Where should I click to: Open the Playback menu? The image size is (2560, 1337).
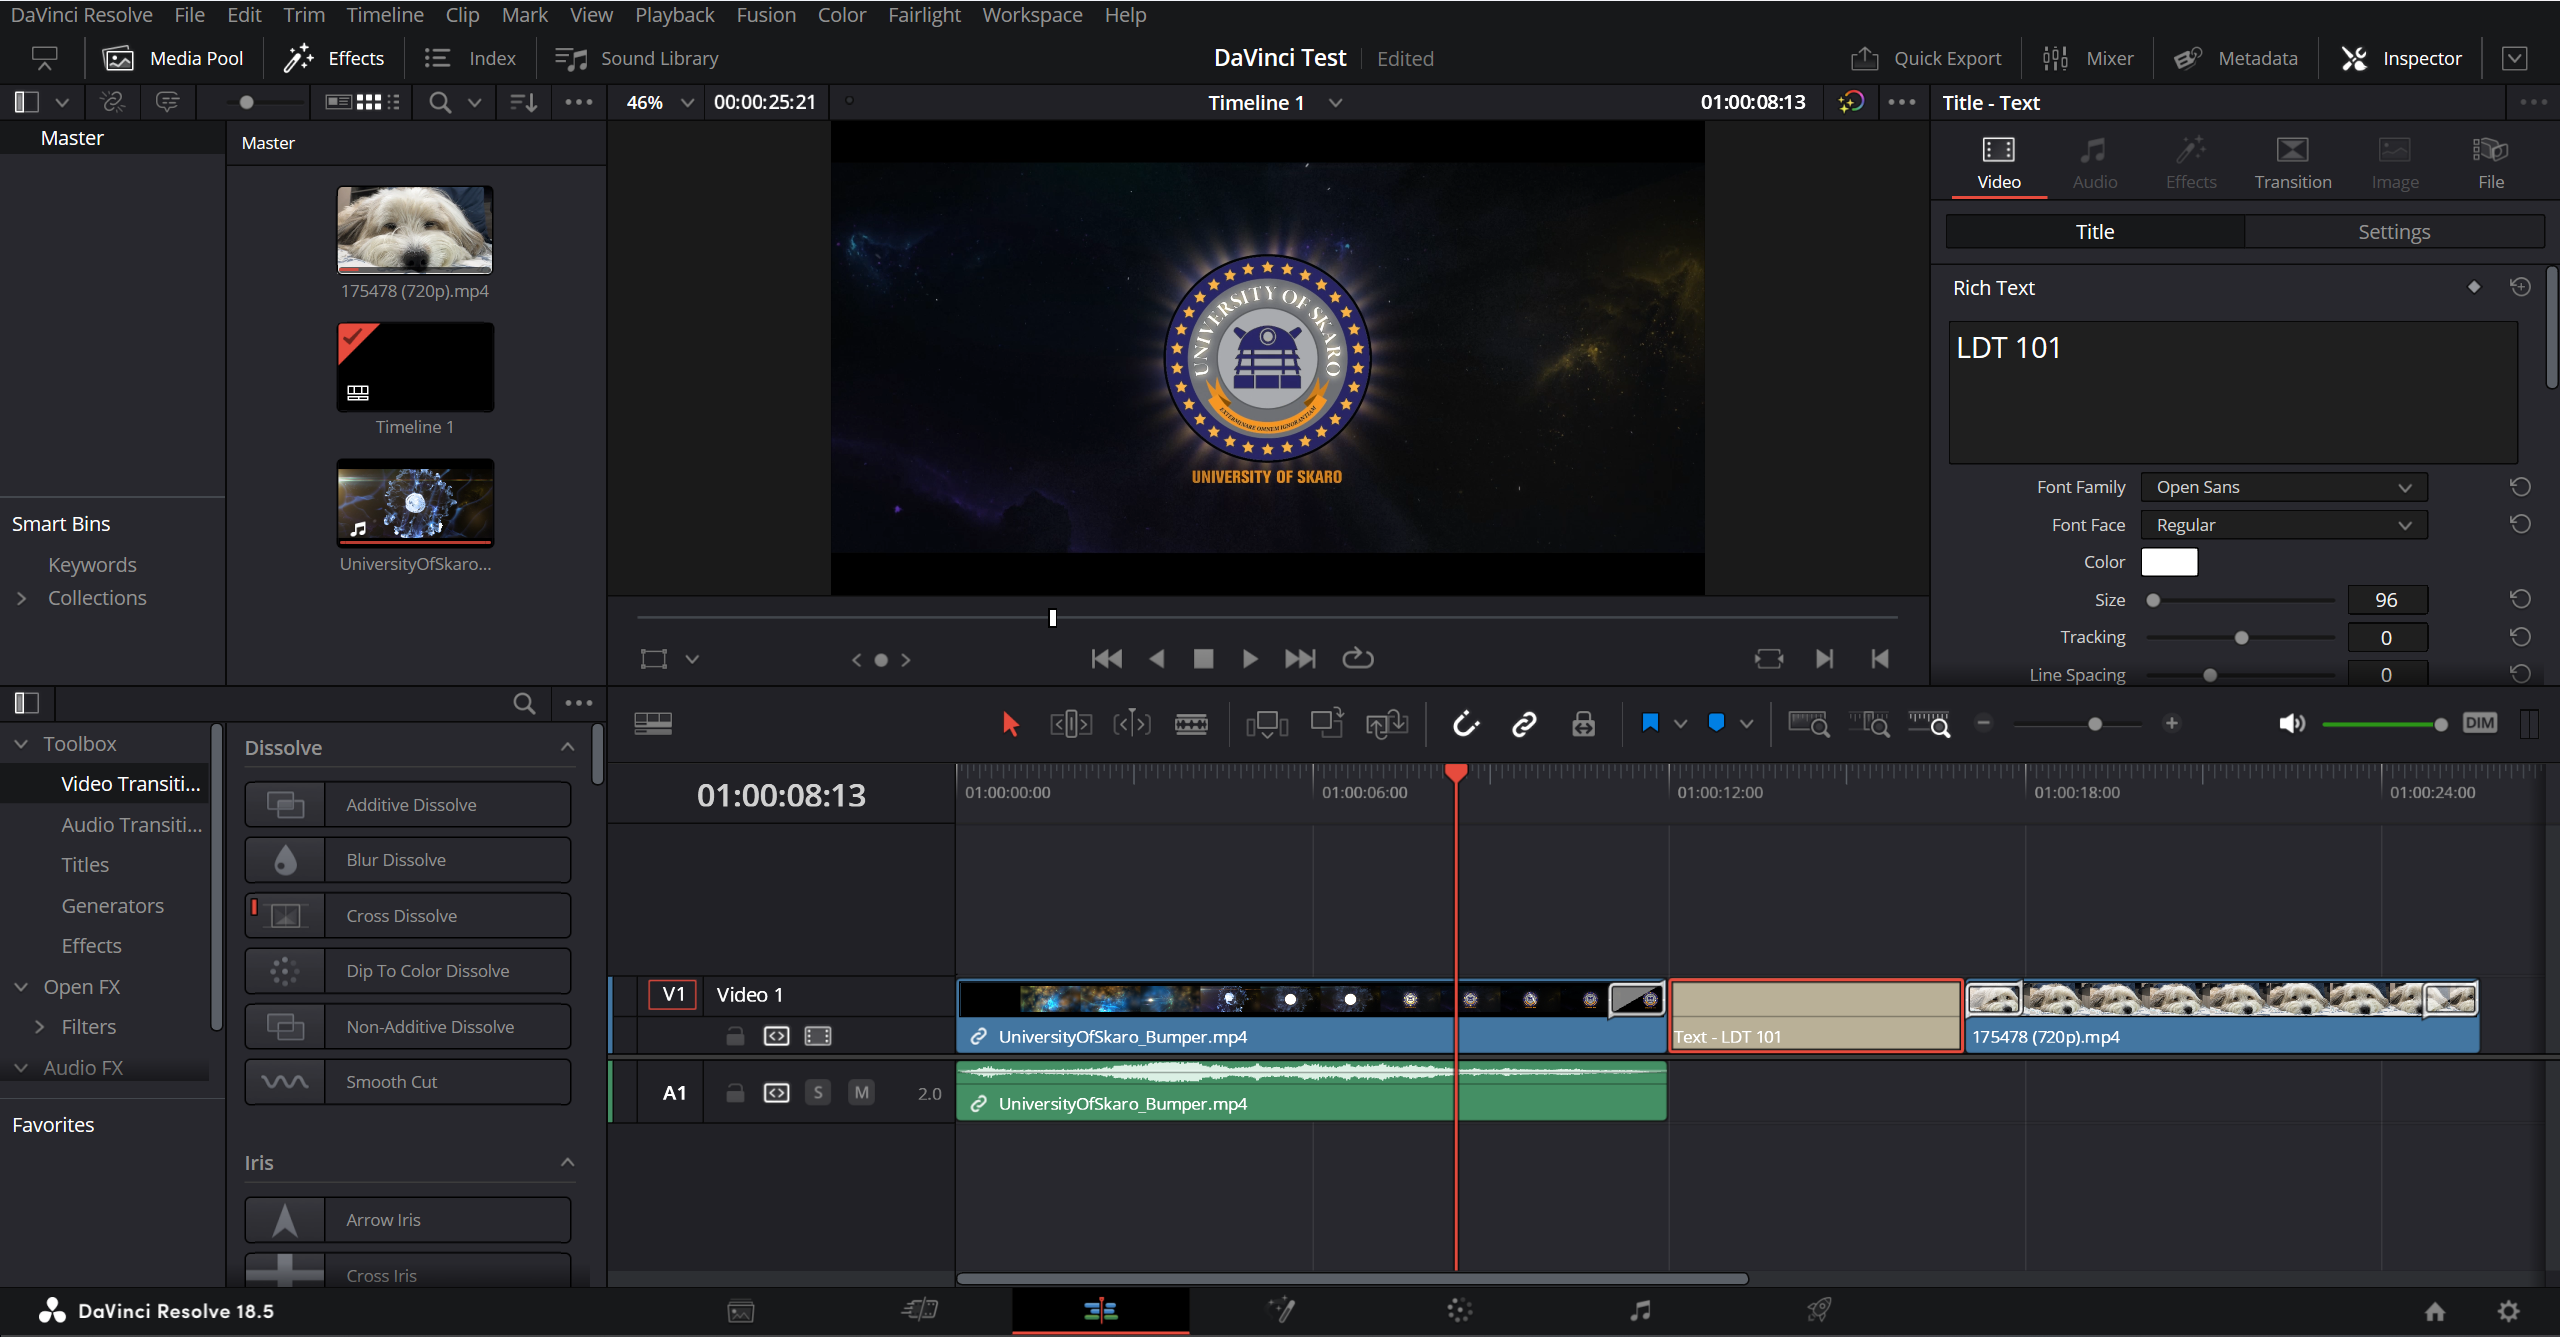[x=674, y=15]
